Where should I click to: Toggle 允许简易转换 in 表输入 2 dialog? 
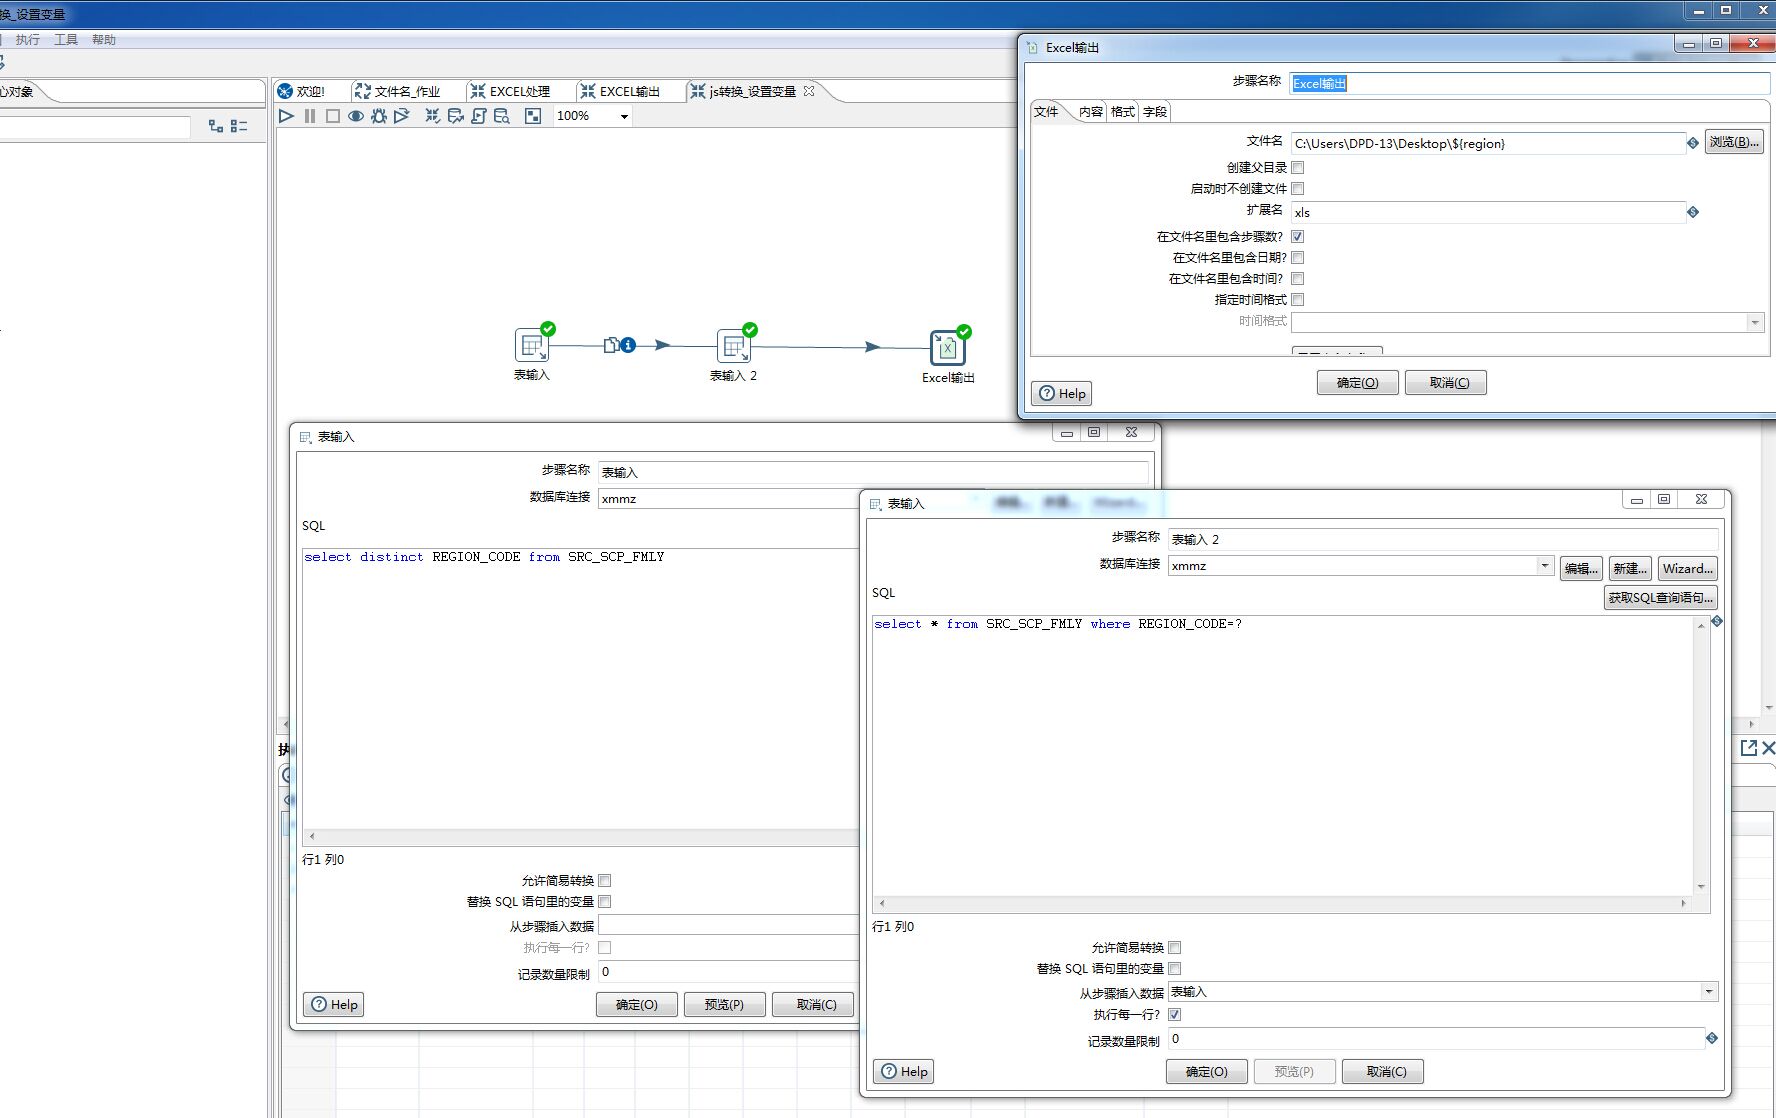pyautogui.click(x=1175, y=948)
